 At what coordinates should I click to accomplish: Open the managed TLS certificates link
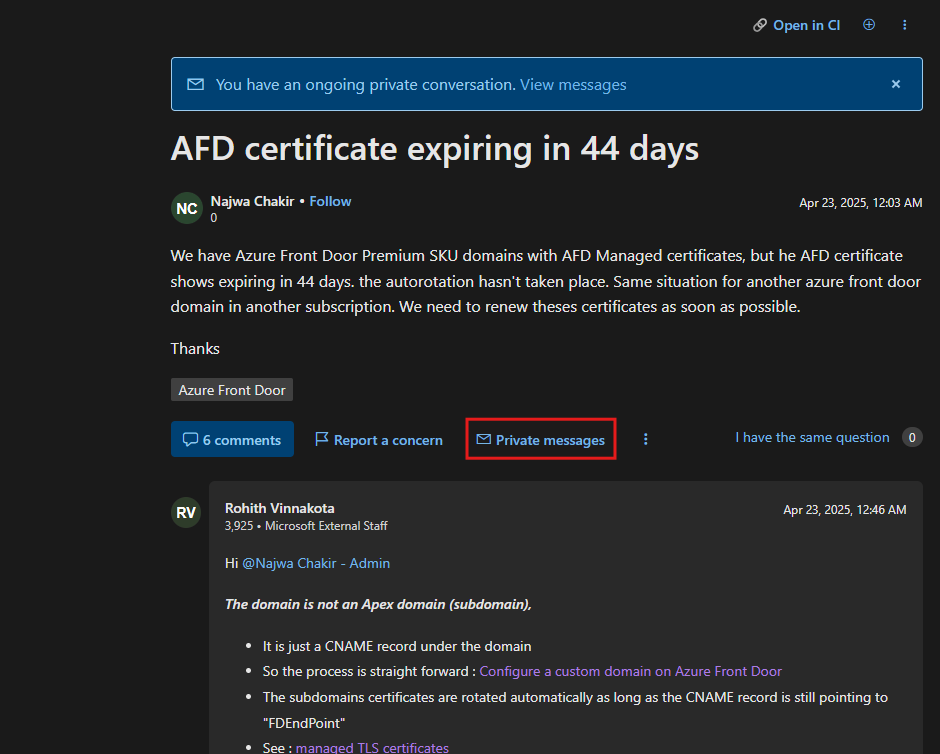point(372,747)
